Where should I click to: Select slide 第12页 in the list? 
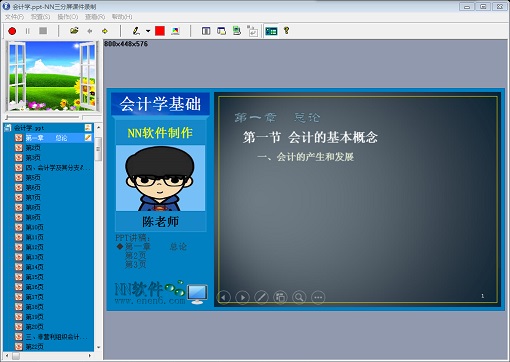point(35,247)
